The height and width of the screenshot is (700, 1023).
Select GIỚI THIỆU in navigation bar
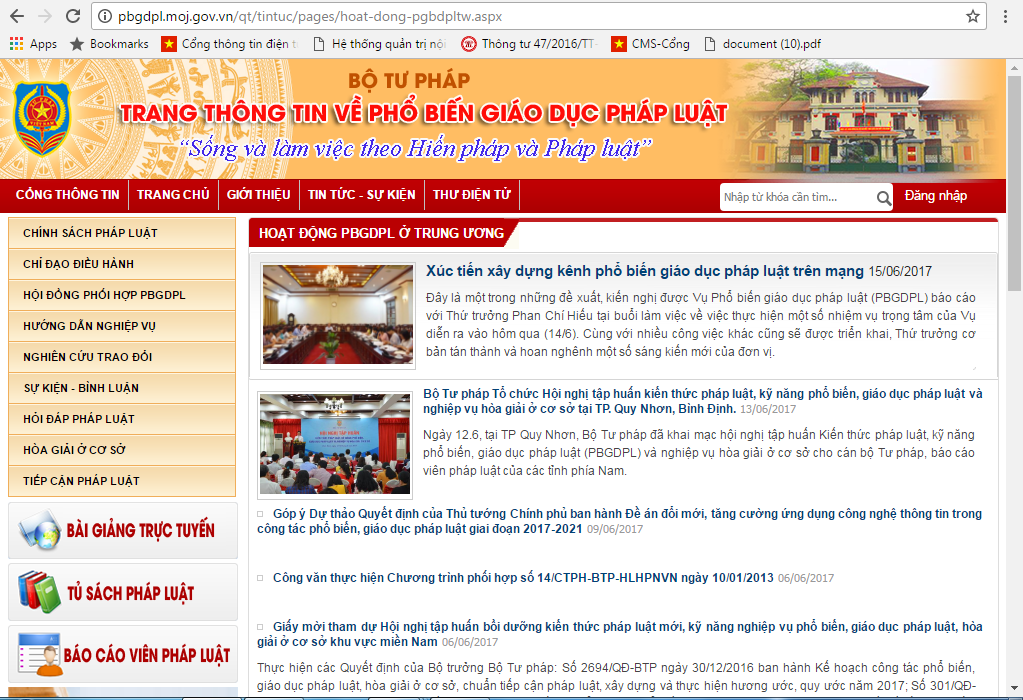pos(258,195)
